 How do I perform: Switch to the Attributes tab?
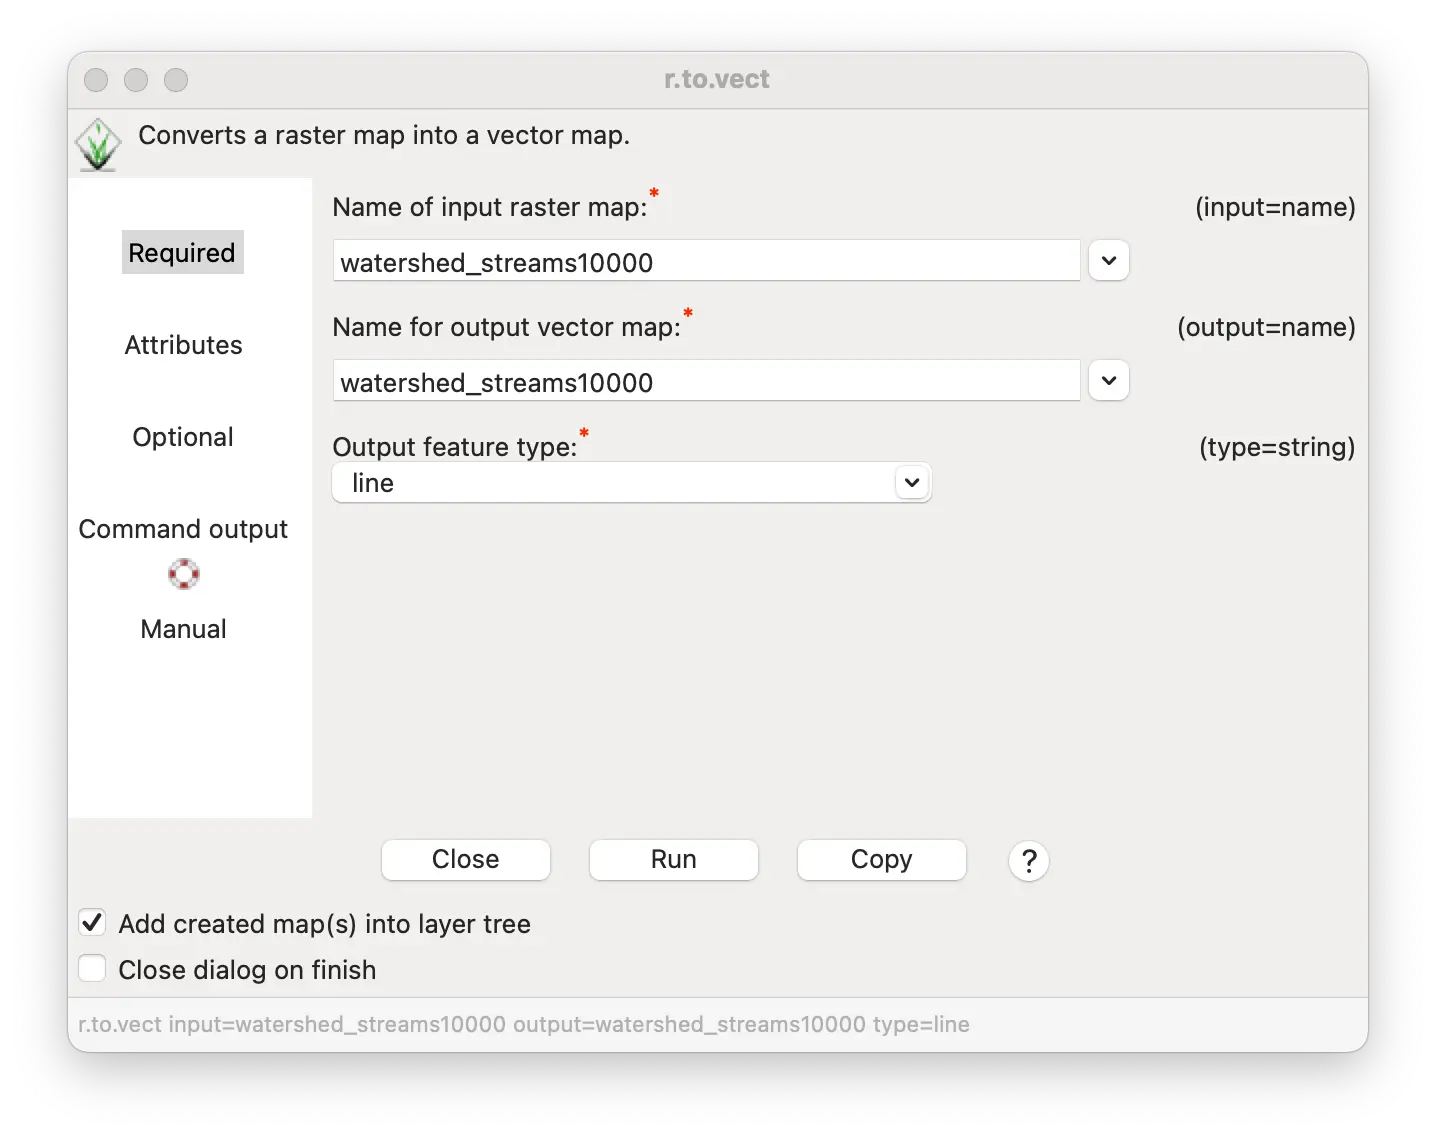pos(184,345)
